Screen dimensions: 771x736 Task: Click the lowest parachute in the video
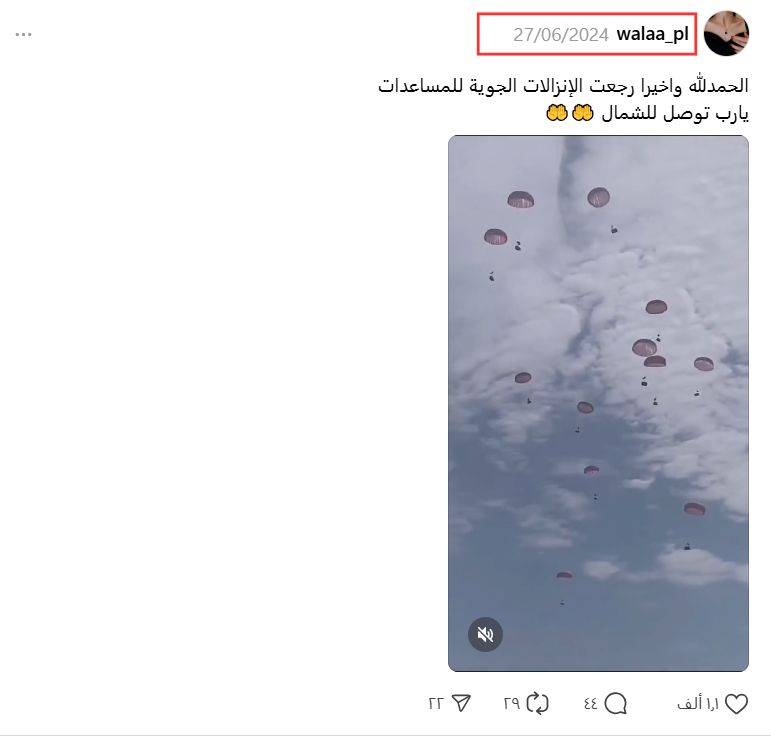point(564,575)
